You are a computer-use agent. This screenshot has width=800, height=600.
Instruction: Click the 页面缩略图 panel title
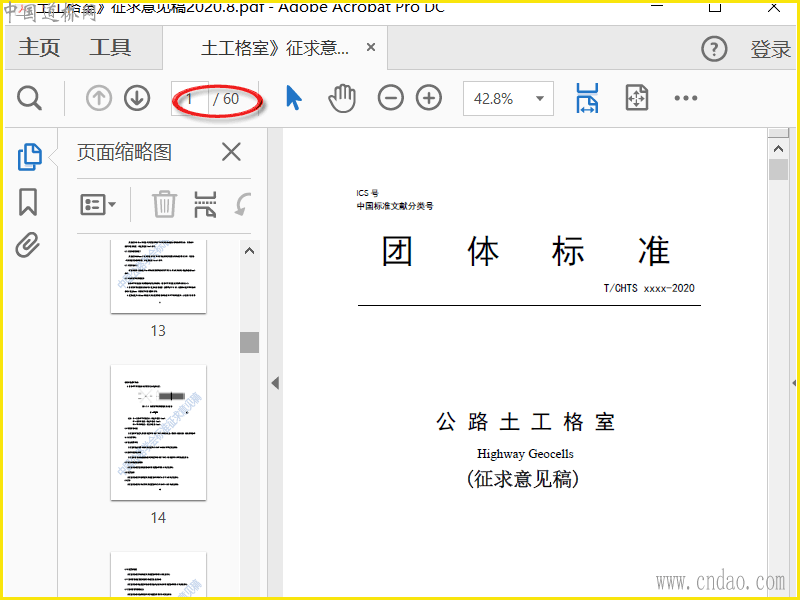tap(124, 152)
